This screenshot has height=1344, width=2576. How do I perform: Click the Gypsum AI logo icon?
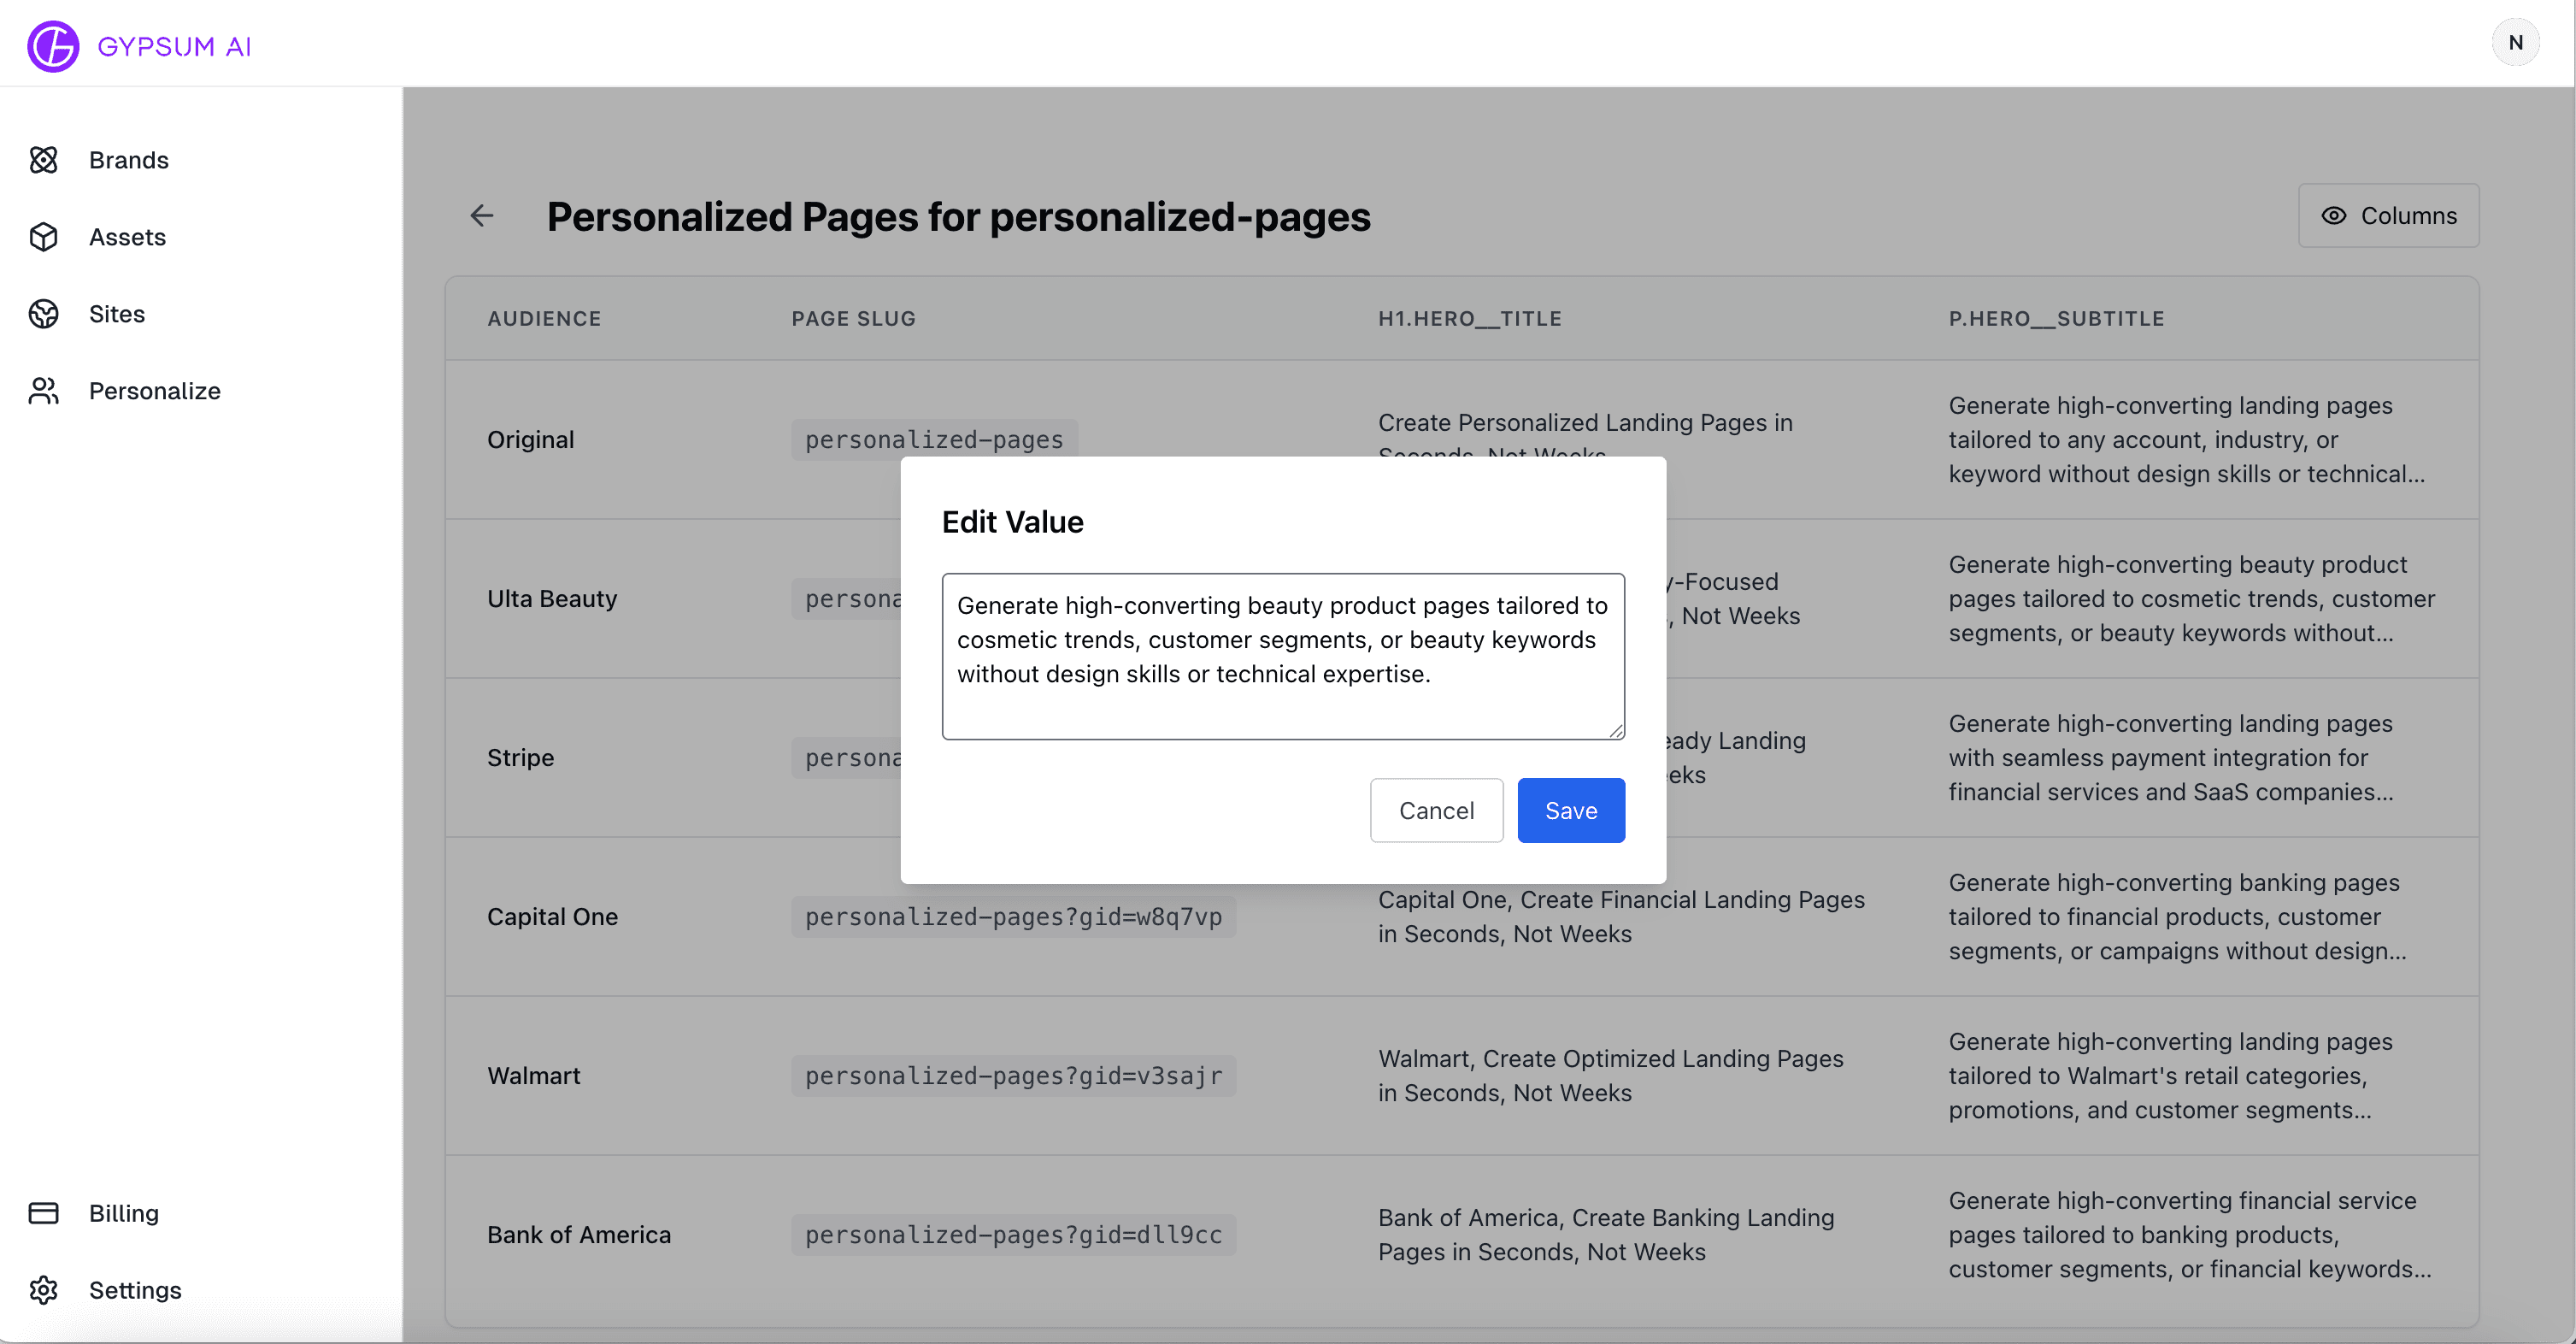tap(53, 46)
